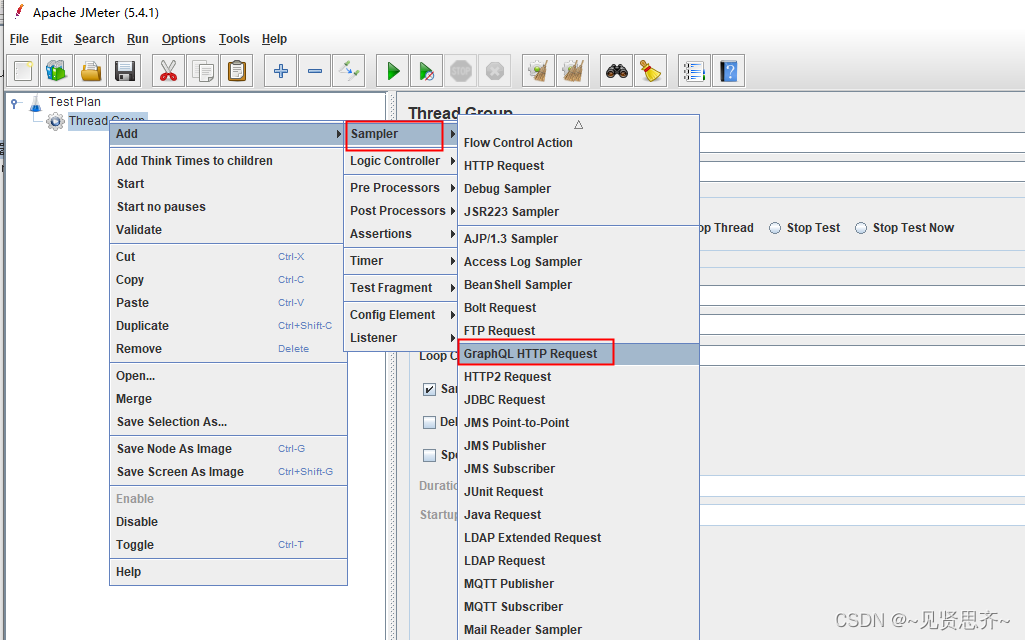The height and width of the screenshot is (640, 1025).
Task: Open the Function Helper list icon
Action: 694,71
